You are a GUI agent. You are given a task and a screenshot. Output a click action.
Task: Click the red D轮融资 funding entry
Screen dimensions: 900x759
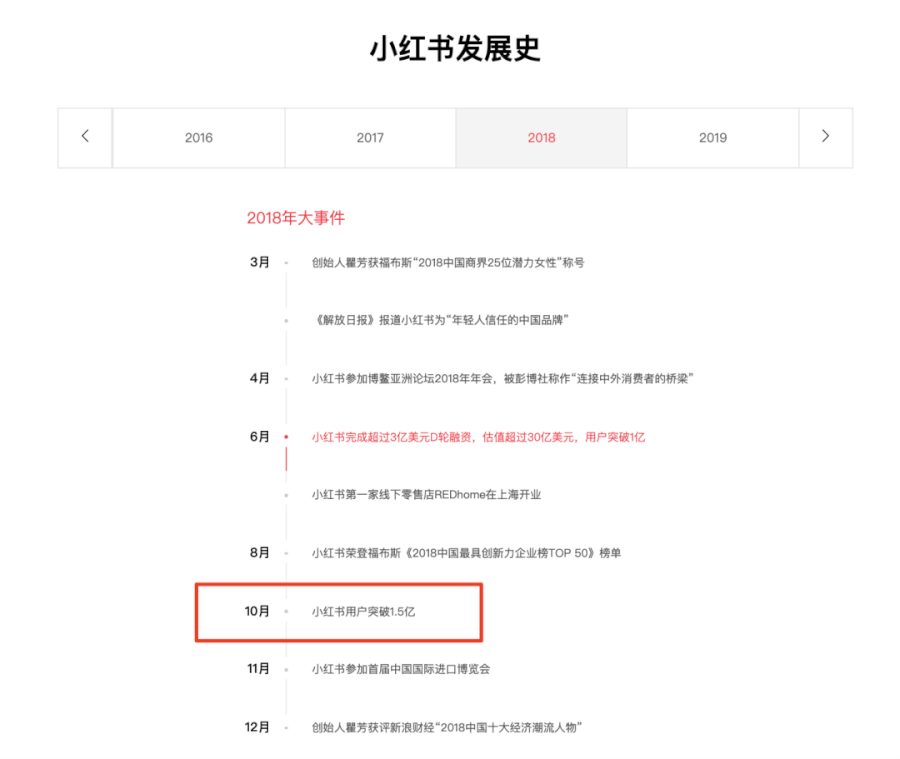(478, 437)
